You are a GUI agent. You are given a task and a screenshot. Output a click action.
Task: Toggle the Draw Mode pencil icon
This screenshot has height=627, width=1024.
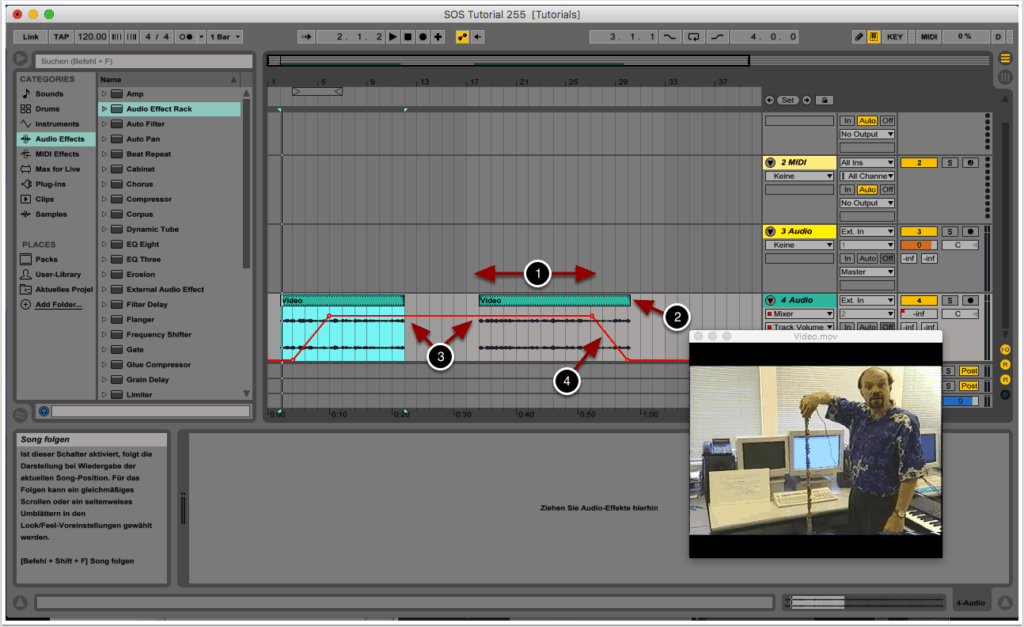pos(859,37)
